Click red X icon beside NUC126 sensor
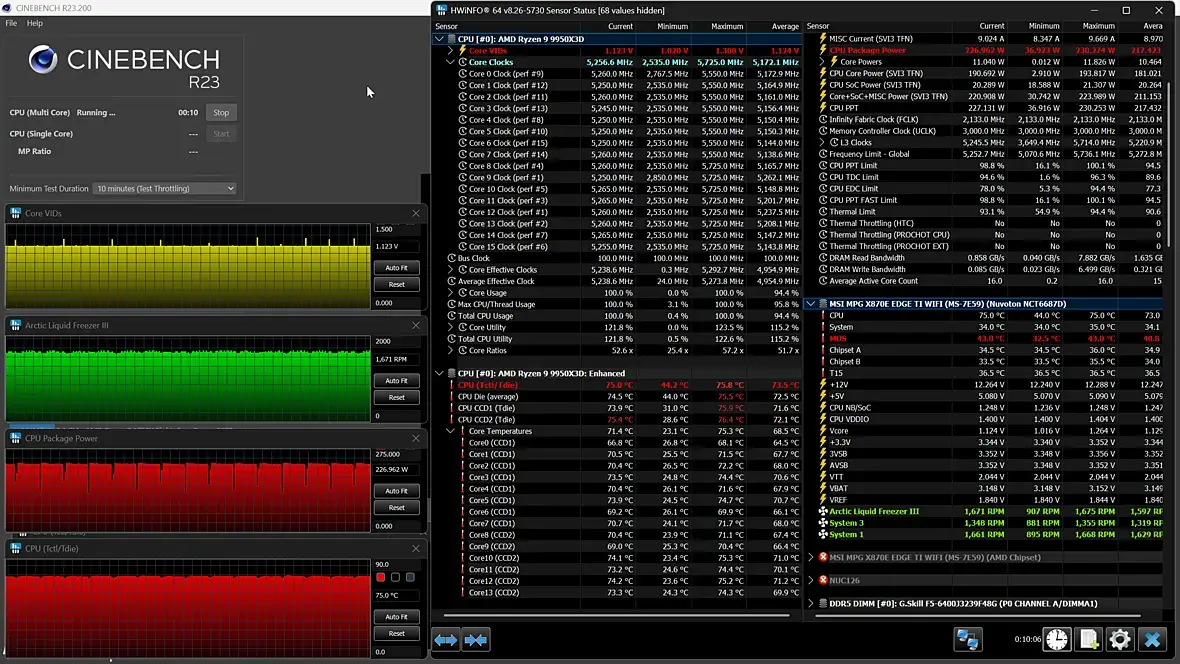The width and height of the screenshot is (1180, 664). [823, 580]
